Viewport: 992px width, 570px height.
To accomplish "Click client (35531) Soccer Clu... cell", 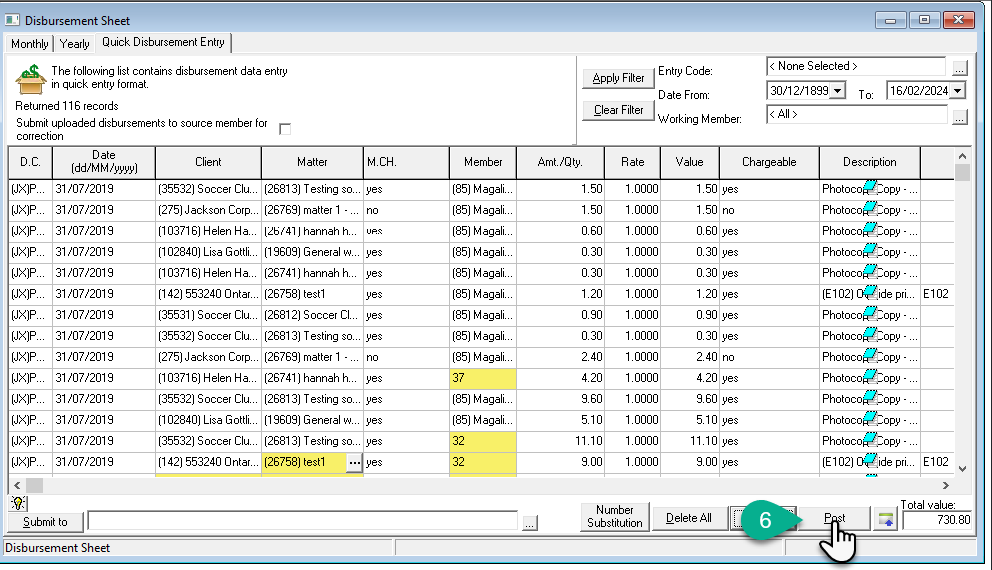I will (208, 315).
